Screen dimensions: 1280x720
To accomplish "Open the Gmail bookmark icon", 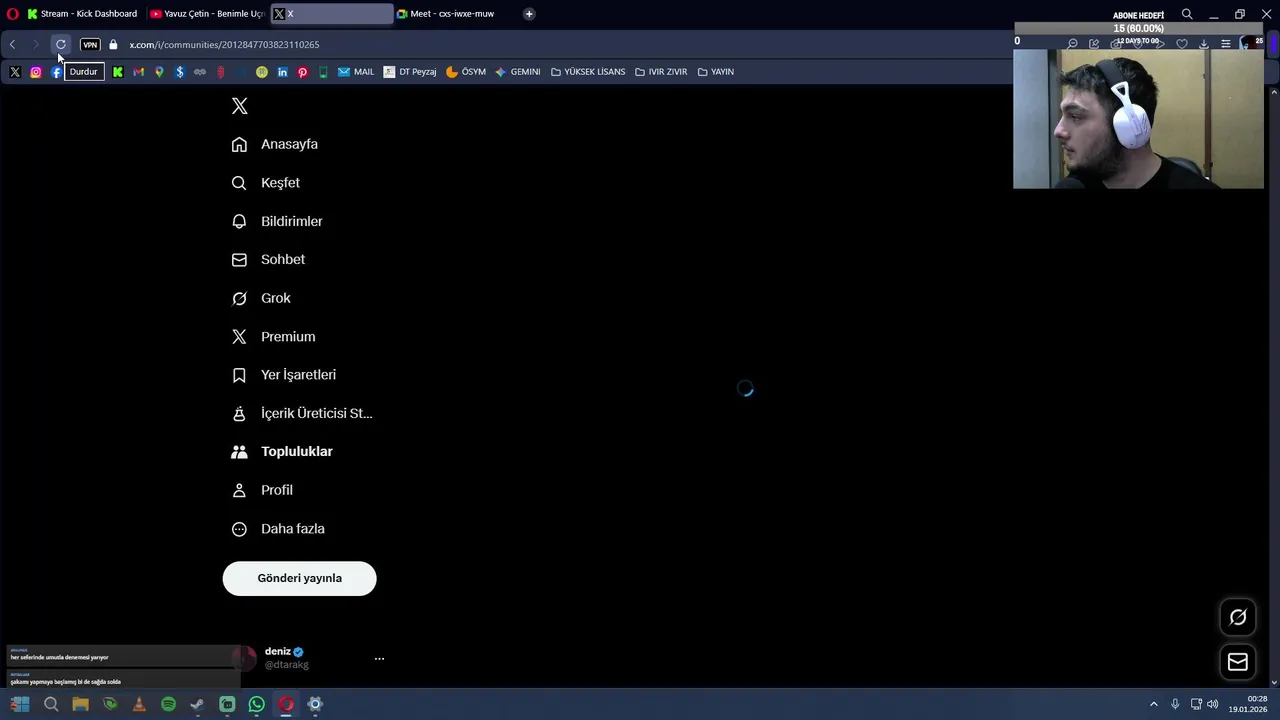I will tap(139, 72).
